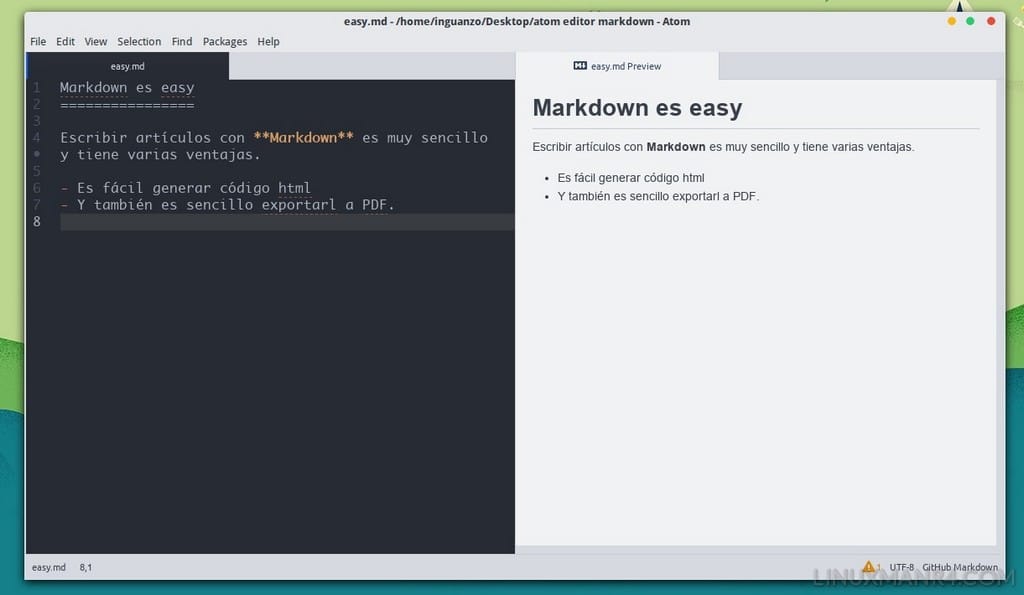Click the easy.md file name in status bar
1024x595 pixels.
pos(48,567)
